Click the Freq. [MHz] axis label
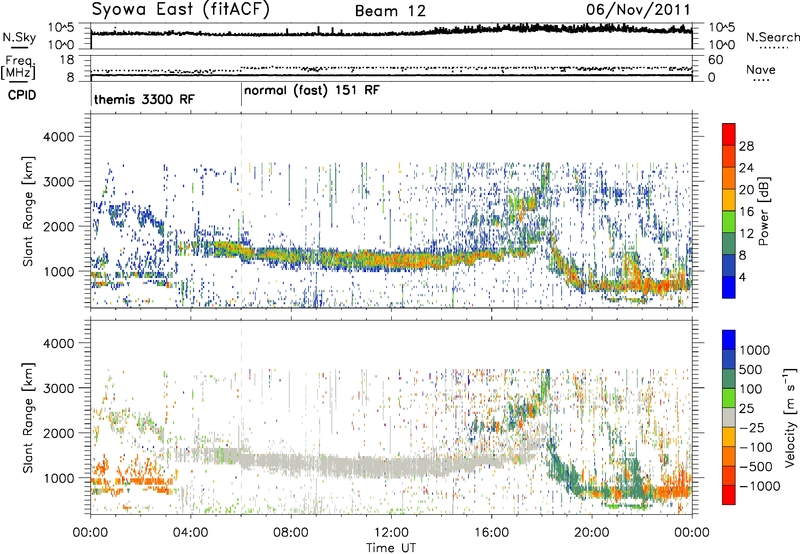Image resolution: width=800 pixels, height=554 pixels. coord(18,68)
